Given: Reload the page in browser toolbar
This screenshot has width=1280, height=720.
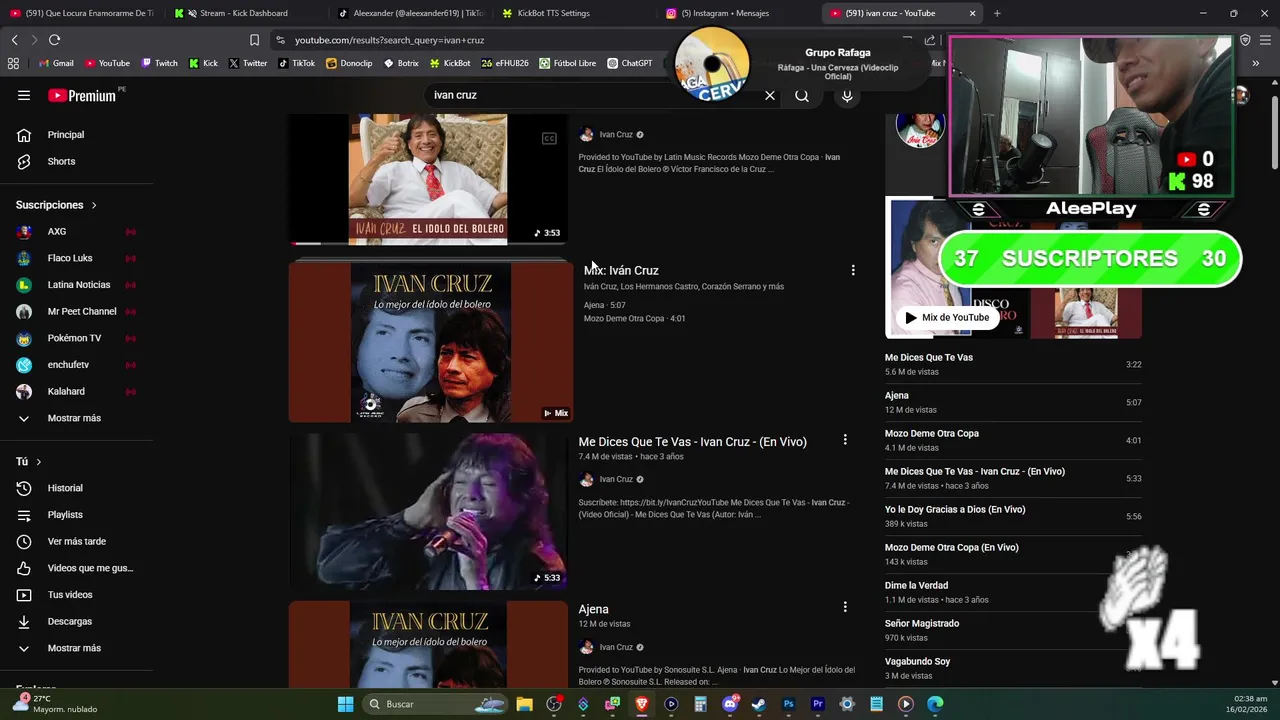Looking at the screenshot, I should click(54, 40).
